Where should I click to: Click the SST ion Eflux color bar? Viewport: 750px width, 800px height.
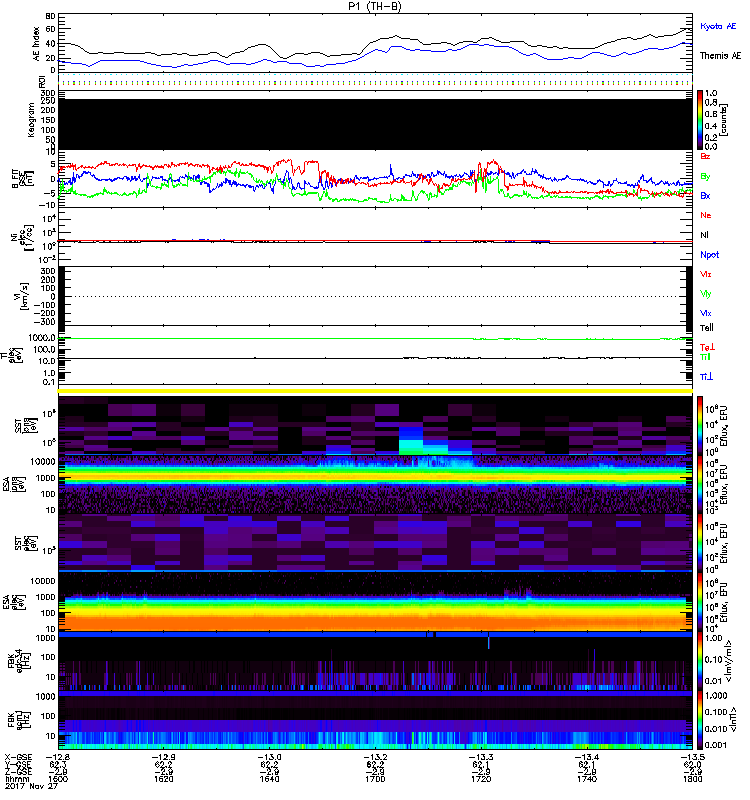[700, 426]
